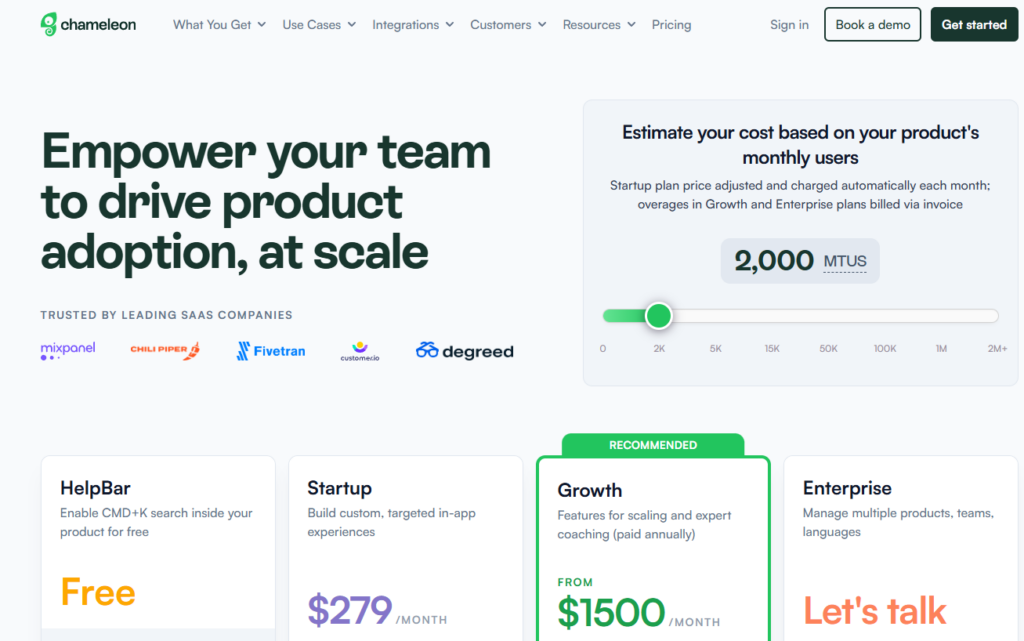Screen dimensions: 1024x641
Task: Expand the Integrations dropdown
Action: 413,25
